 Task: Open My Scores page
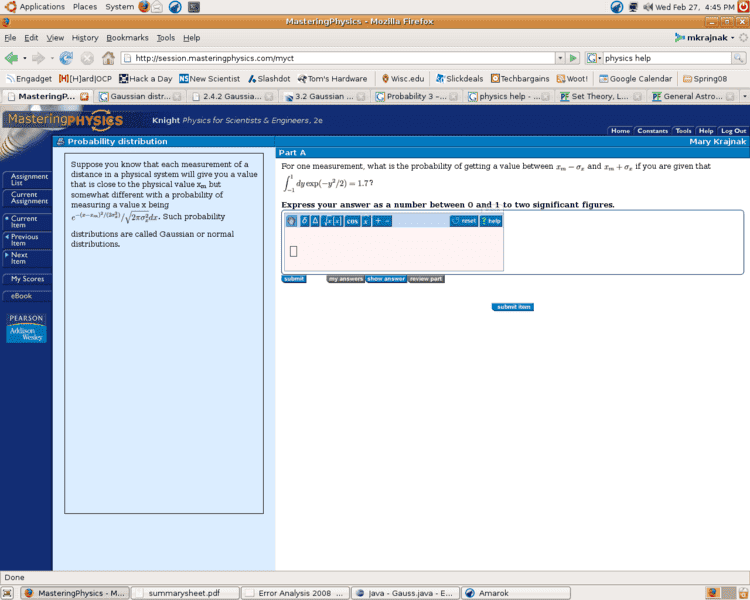tap(27, 279)
